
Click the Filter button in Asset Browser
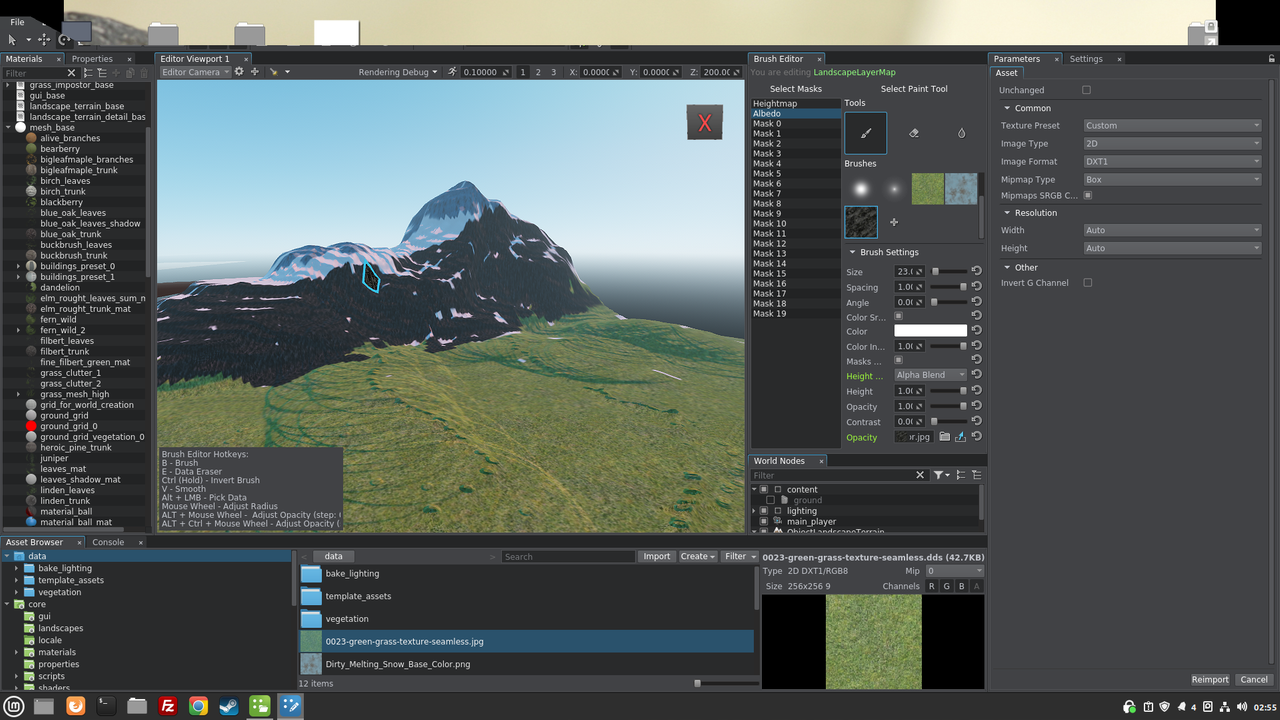739,556
